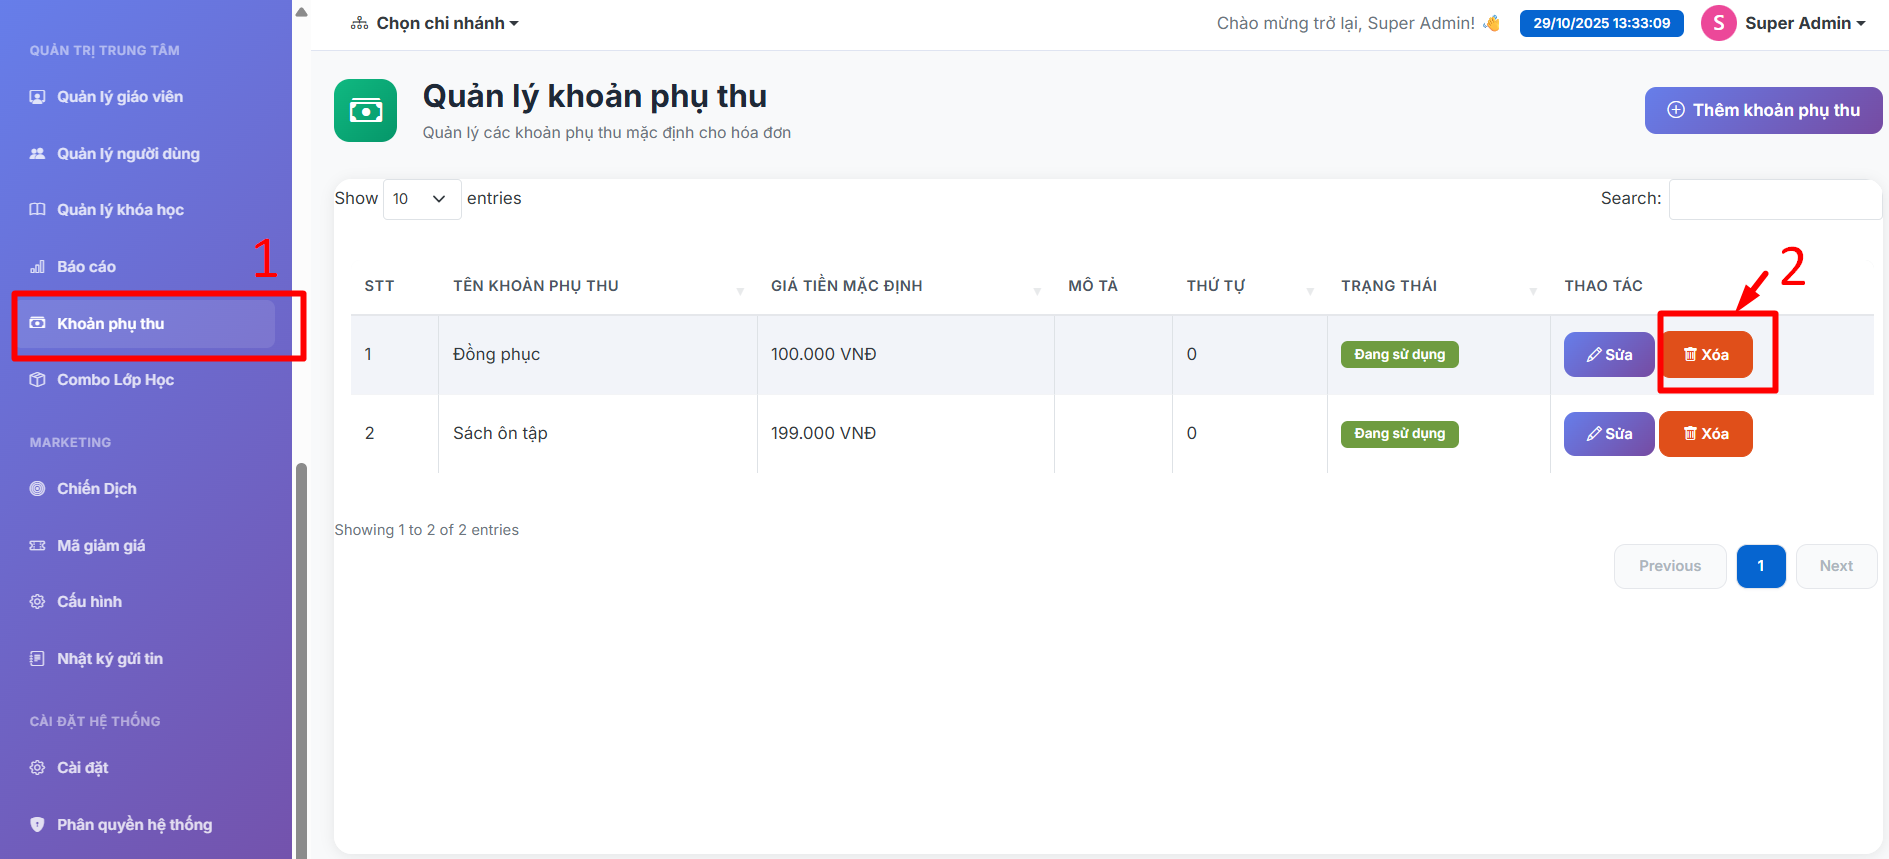Screen dimensions: 1889x859
Task: Focus the Search input field
Action: (1775, 199)
